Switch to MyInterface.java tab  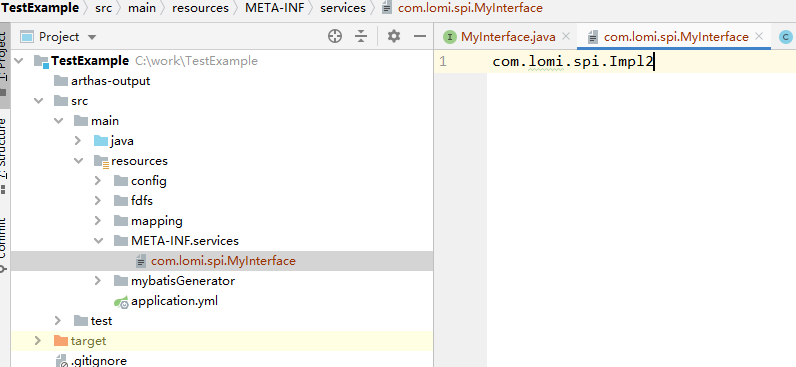click(x=508, y=37)
